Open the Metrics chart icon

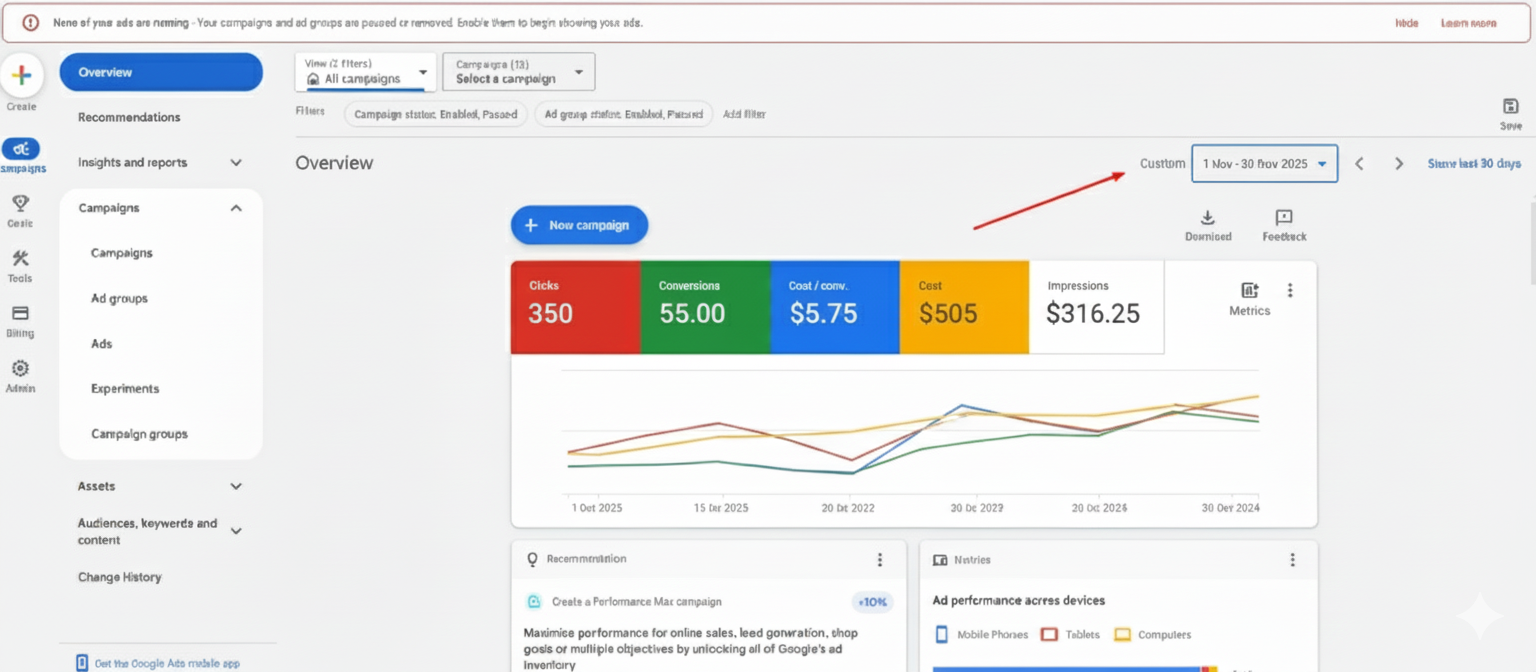[x=1249, y=291]
